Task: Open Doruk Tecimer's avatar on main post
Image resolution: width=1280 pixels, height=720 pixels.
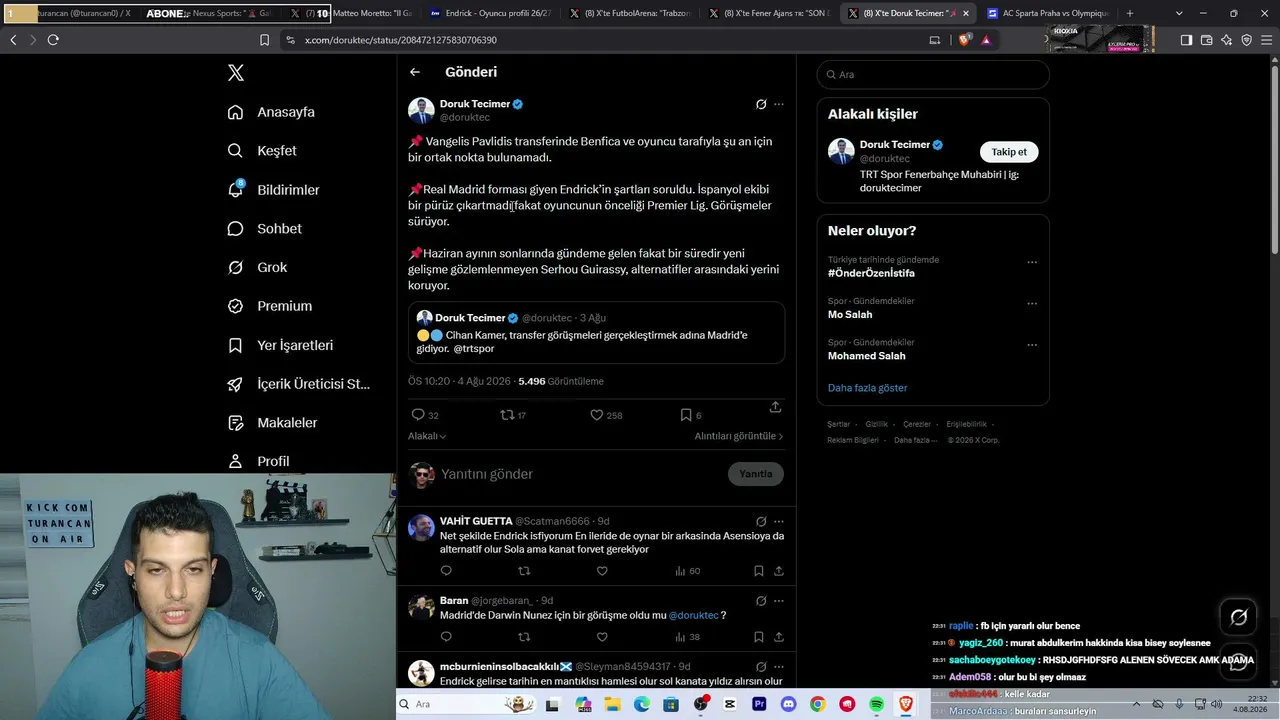Action: (x=421, y=111)
